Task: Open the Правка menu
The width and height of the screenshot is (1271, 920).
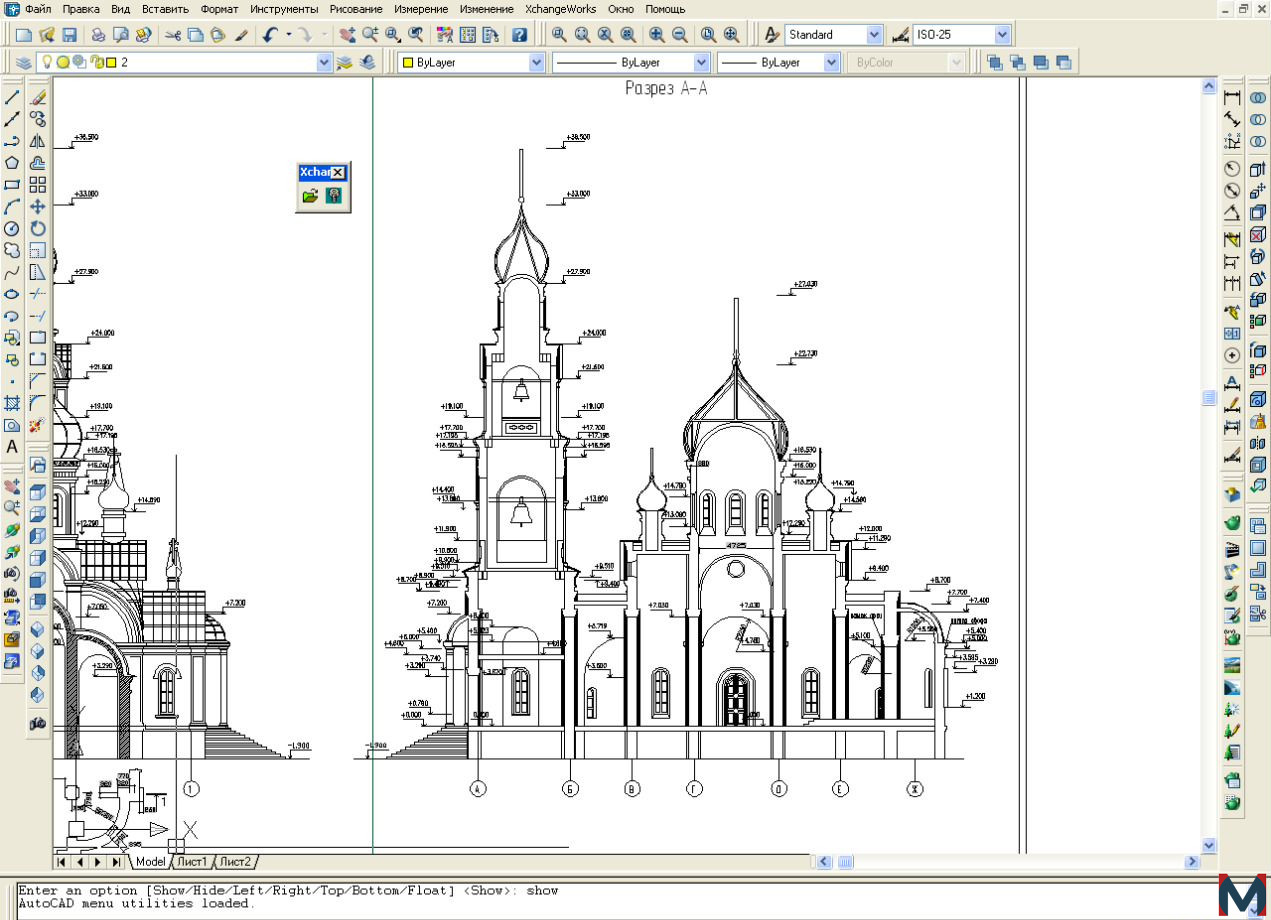Action: pos(81,9)
